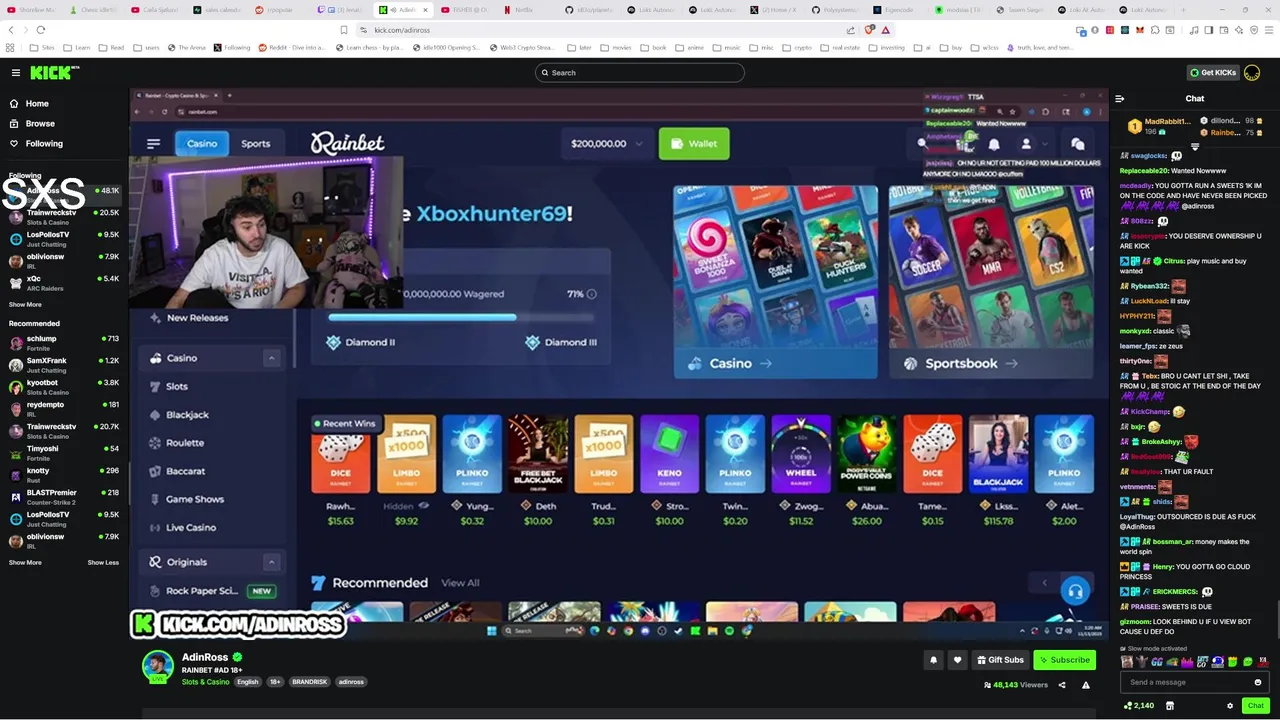Open the $200,000.00 balance dropdown
This screenshot has width=1280, height=720.
coord(606,144)
